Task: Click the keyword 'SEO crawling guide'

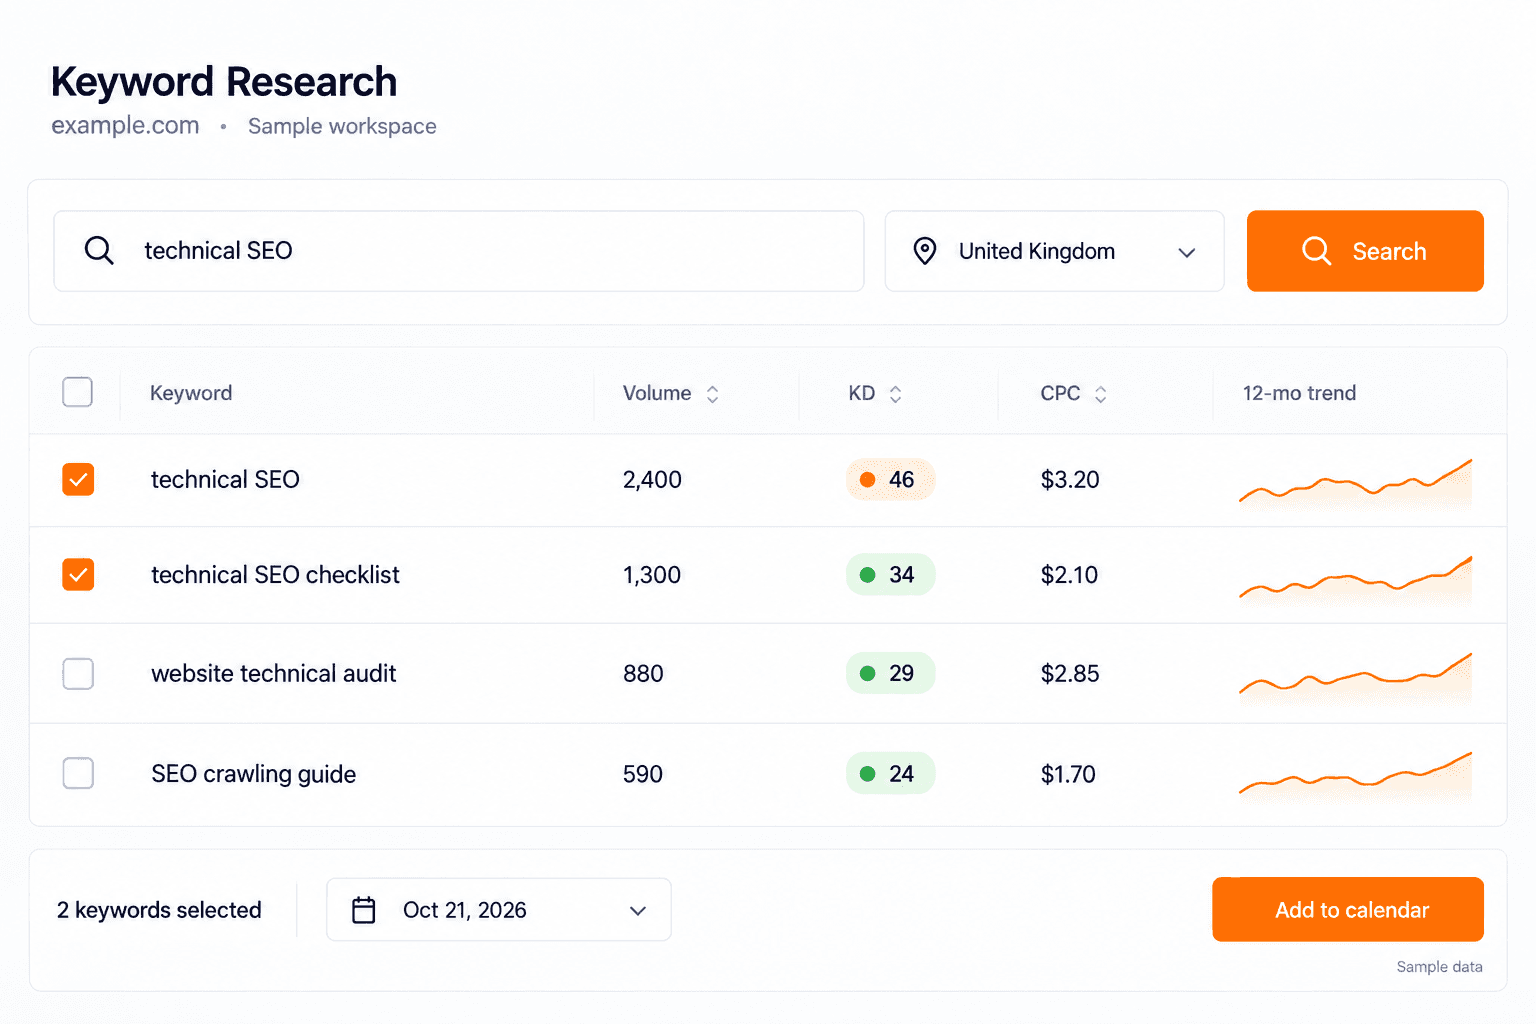Action: 254,774
